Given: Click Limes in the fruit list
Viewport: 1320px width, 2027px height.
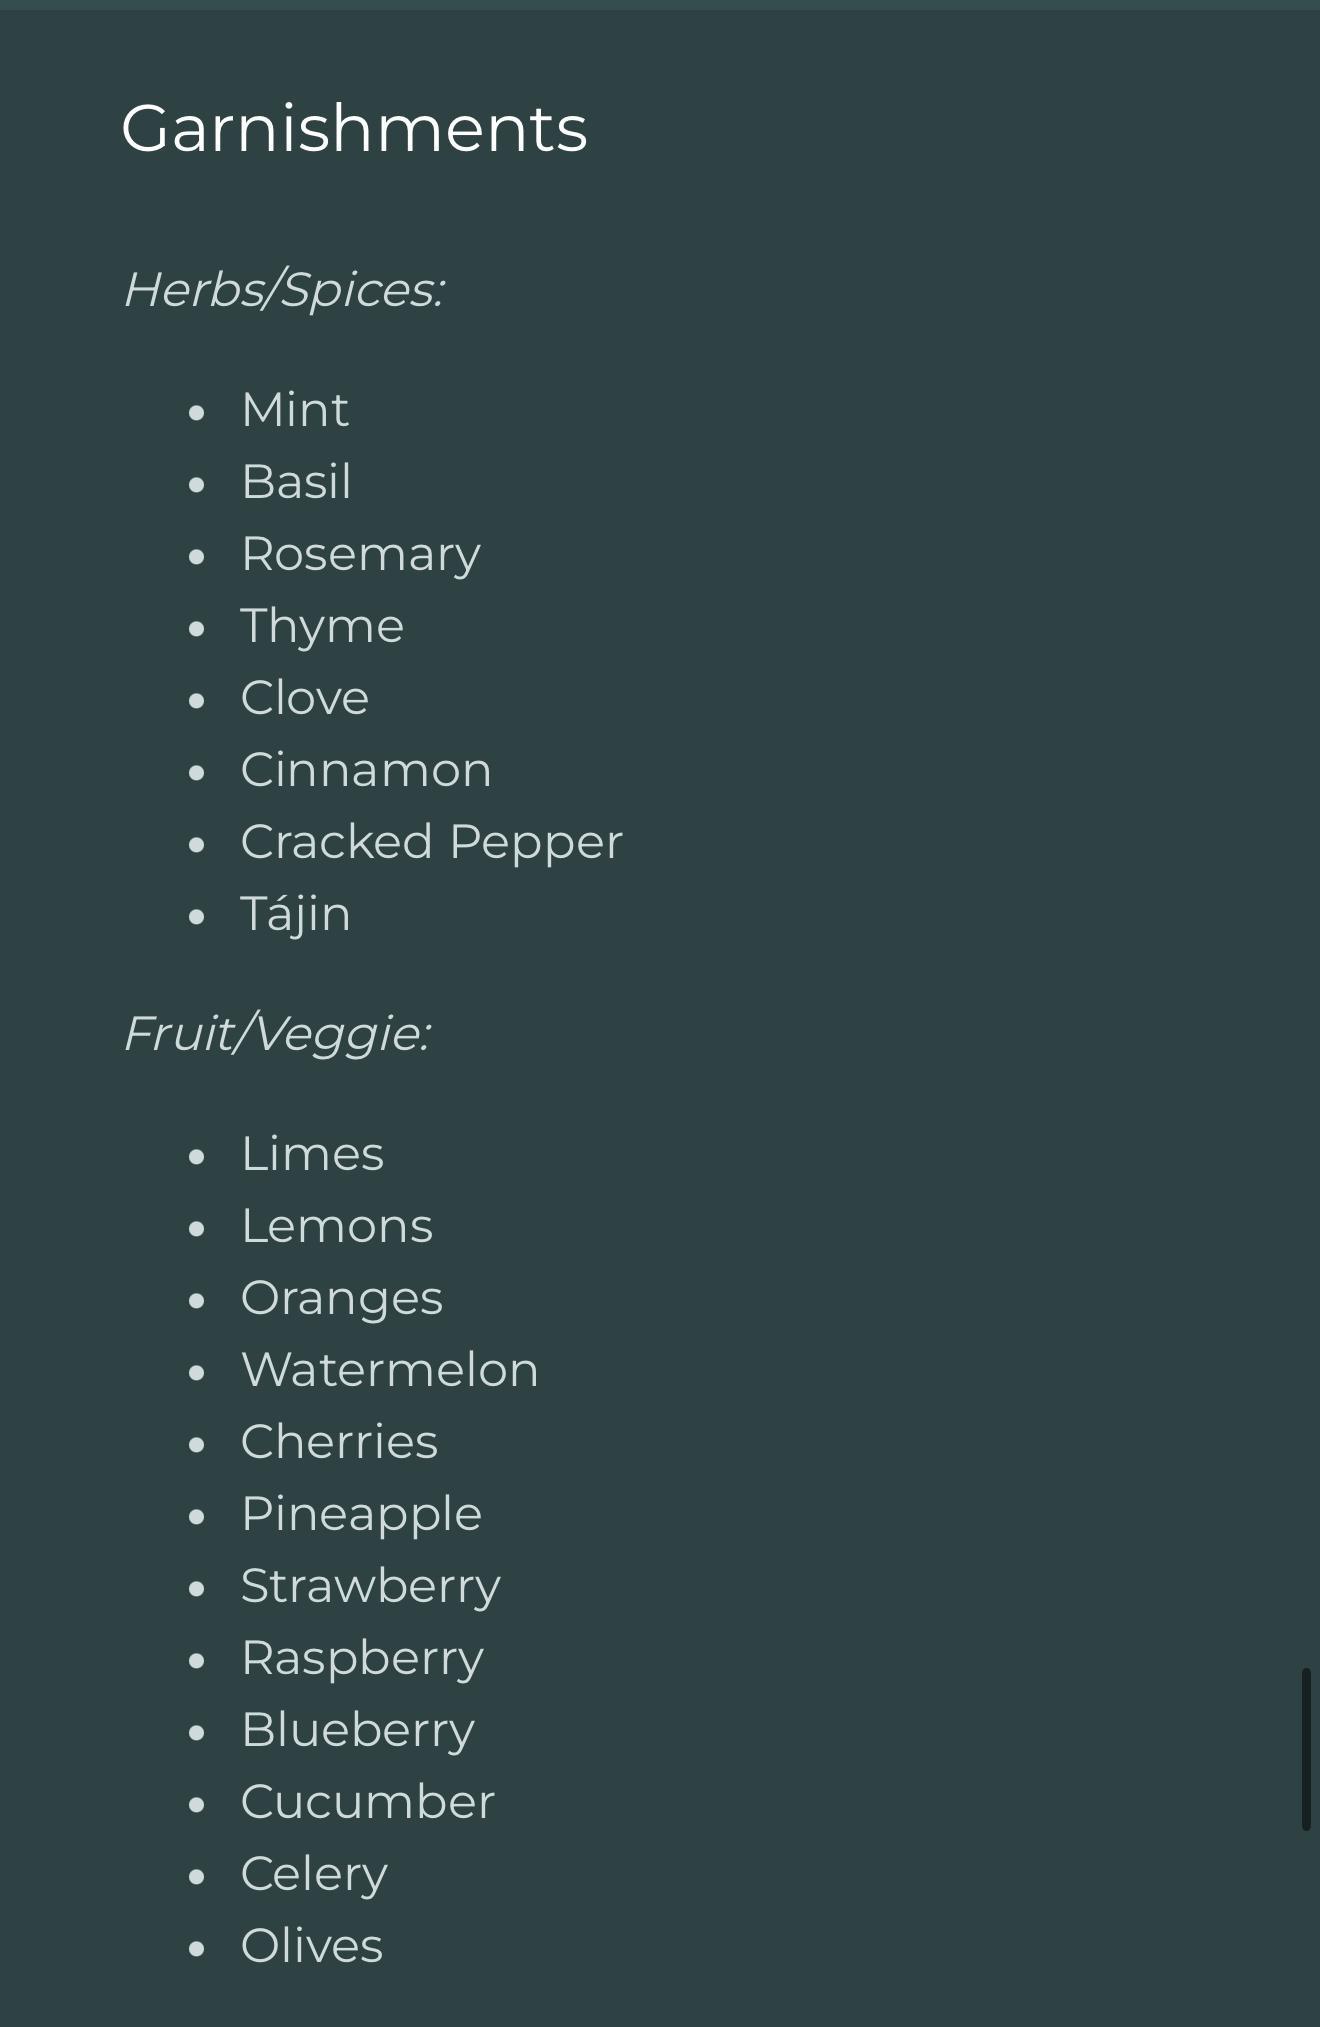Looking at the screenshot, I should (x=312, y=1154).
